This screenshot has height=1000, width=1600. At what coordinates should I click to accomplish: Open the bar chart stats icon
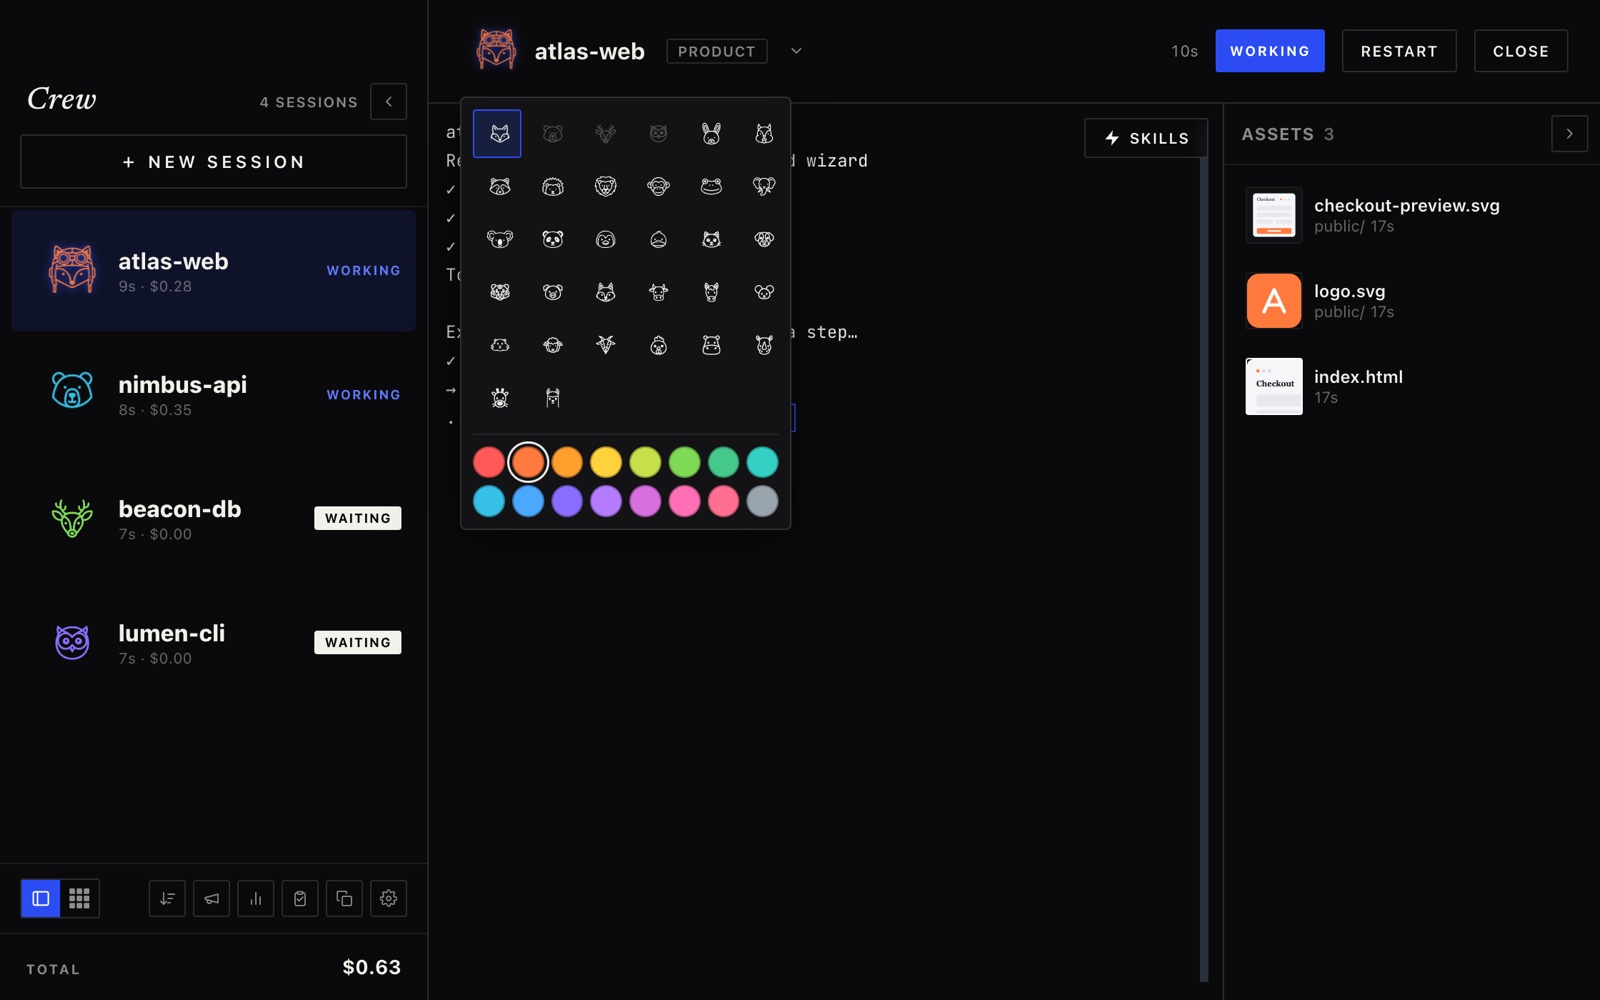256,899
